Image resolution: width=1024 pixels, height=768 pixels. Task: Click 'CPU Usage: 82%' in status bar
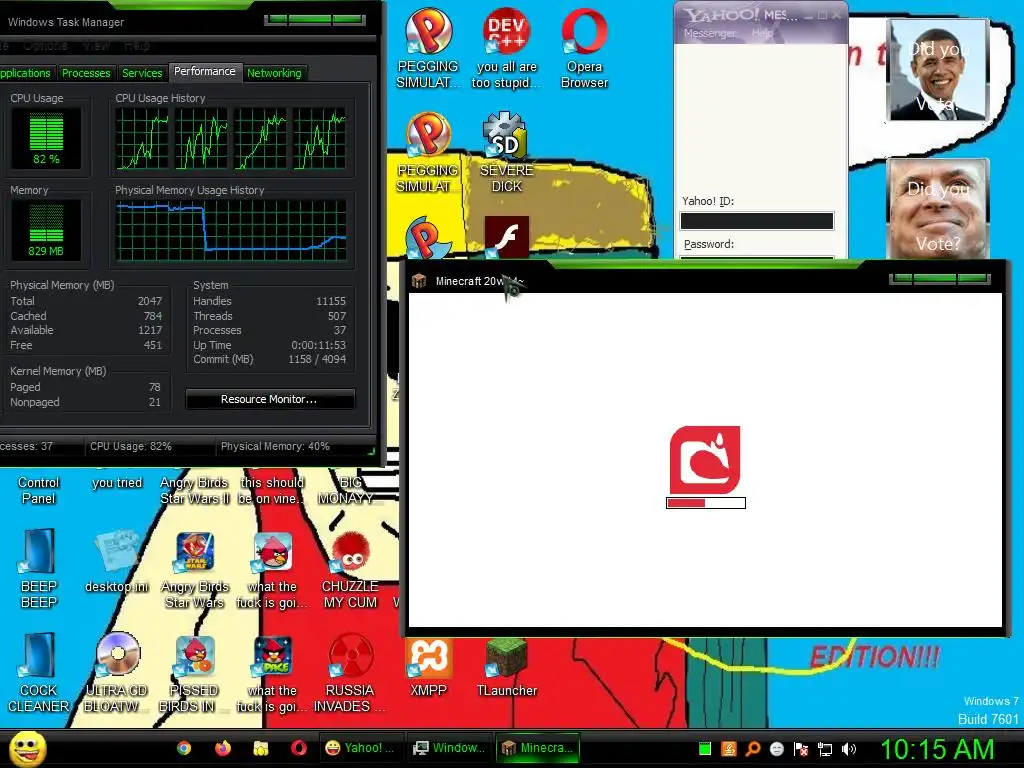[x=131, y=447]
